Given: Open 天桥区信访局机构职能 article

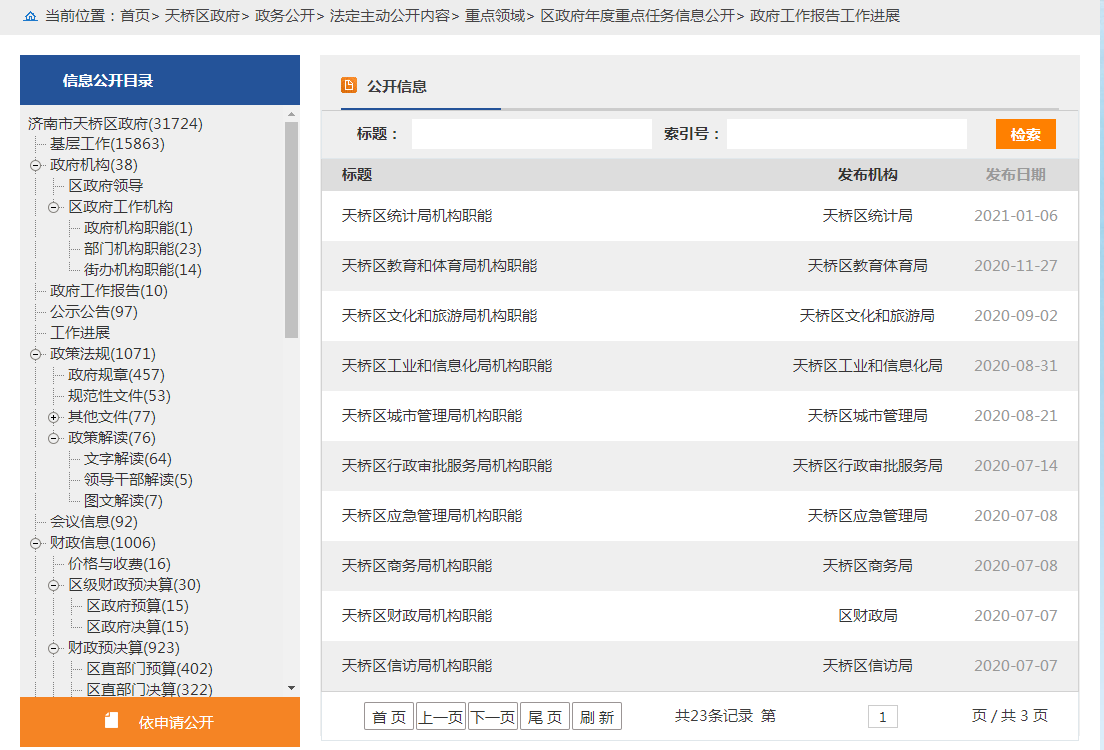Looking at the screenshot, I should (417, 666).
